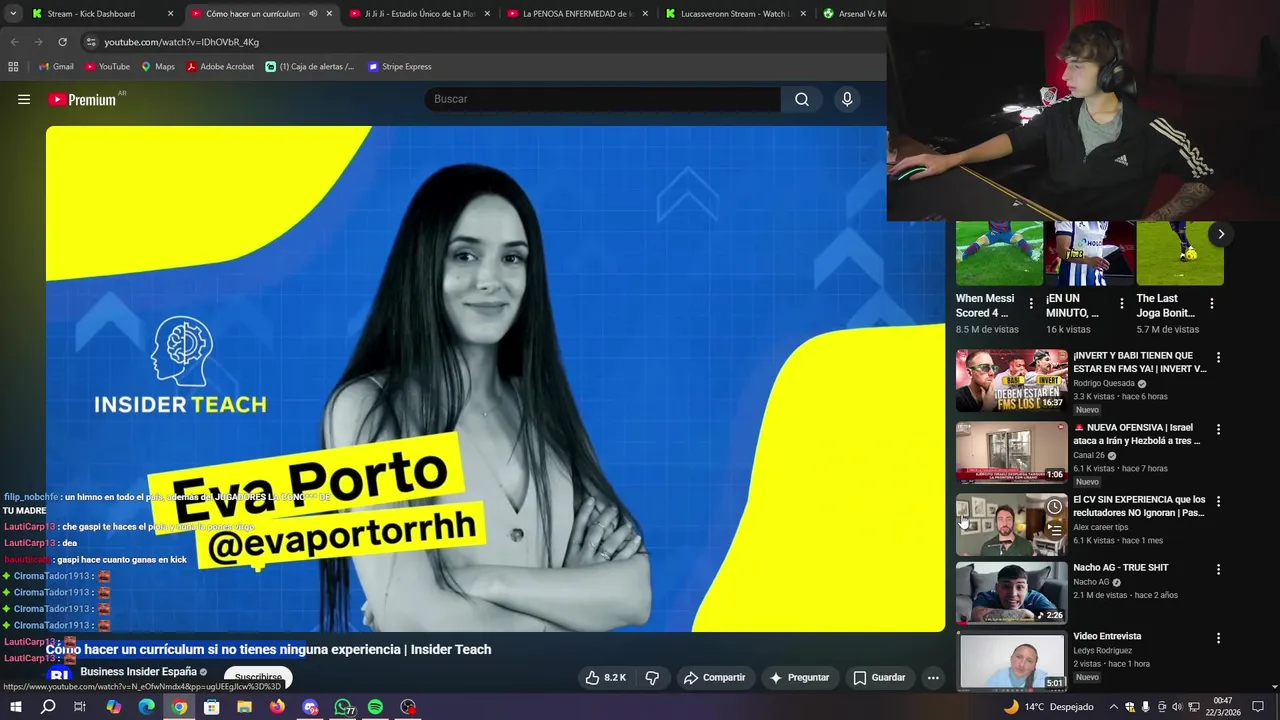Click the next arrow on the shorts shelf
The height and width of the screenshot is (720, 1280).
(1221, 234)
